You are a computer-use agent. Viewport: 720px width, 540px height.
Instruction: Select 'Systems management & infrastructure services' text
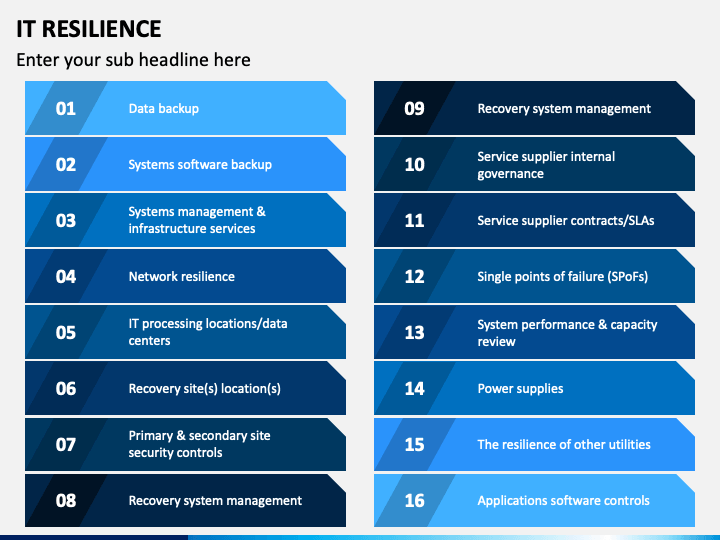coord(197,220)
